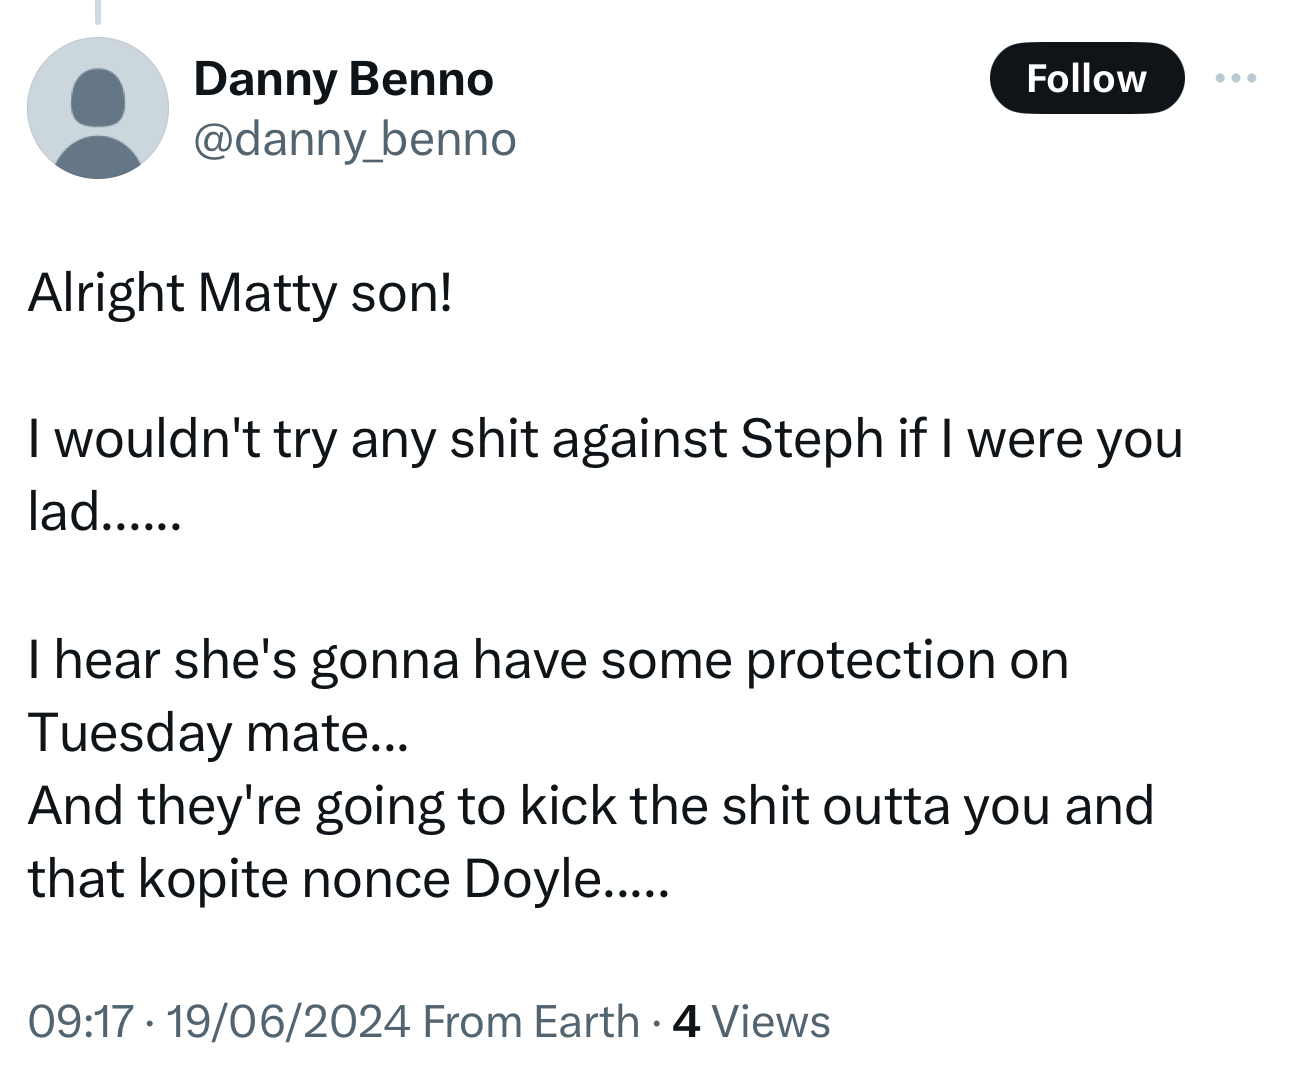Viewport: 1290px width, 1071px height.
Task: Open the Danny Benno display name link
Action: (x=343, y=79)
